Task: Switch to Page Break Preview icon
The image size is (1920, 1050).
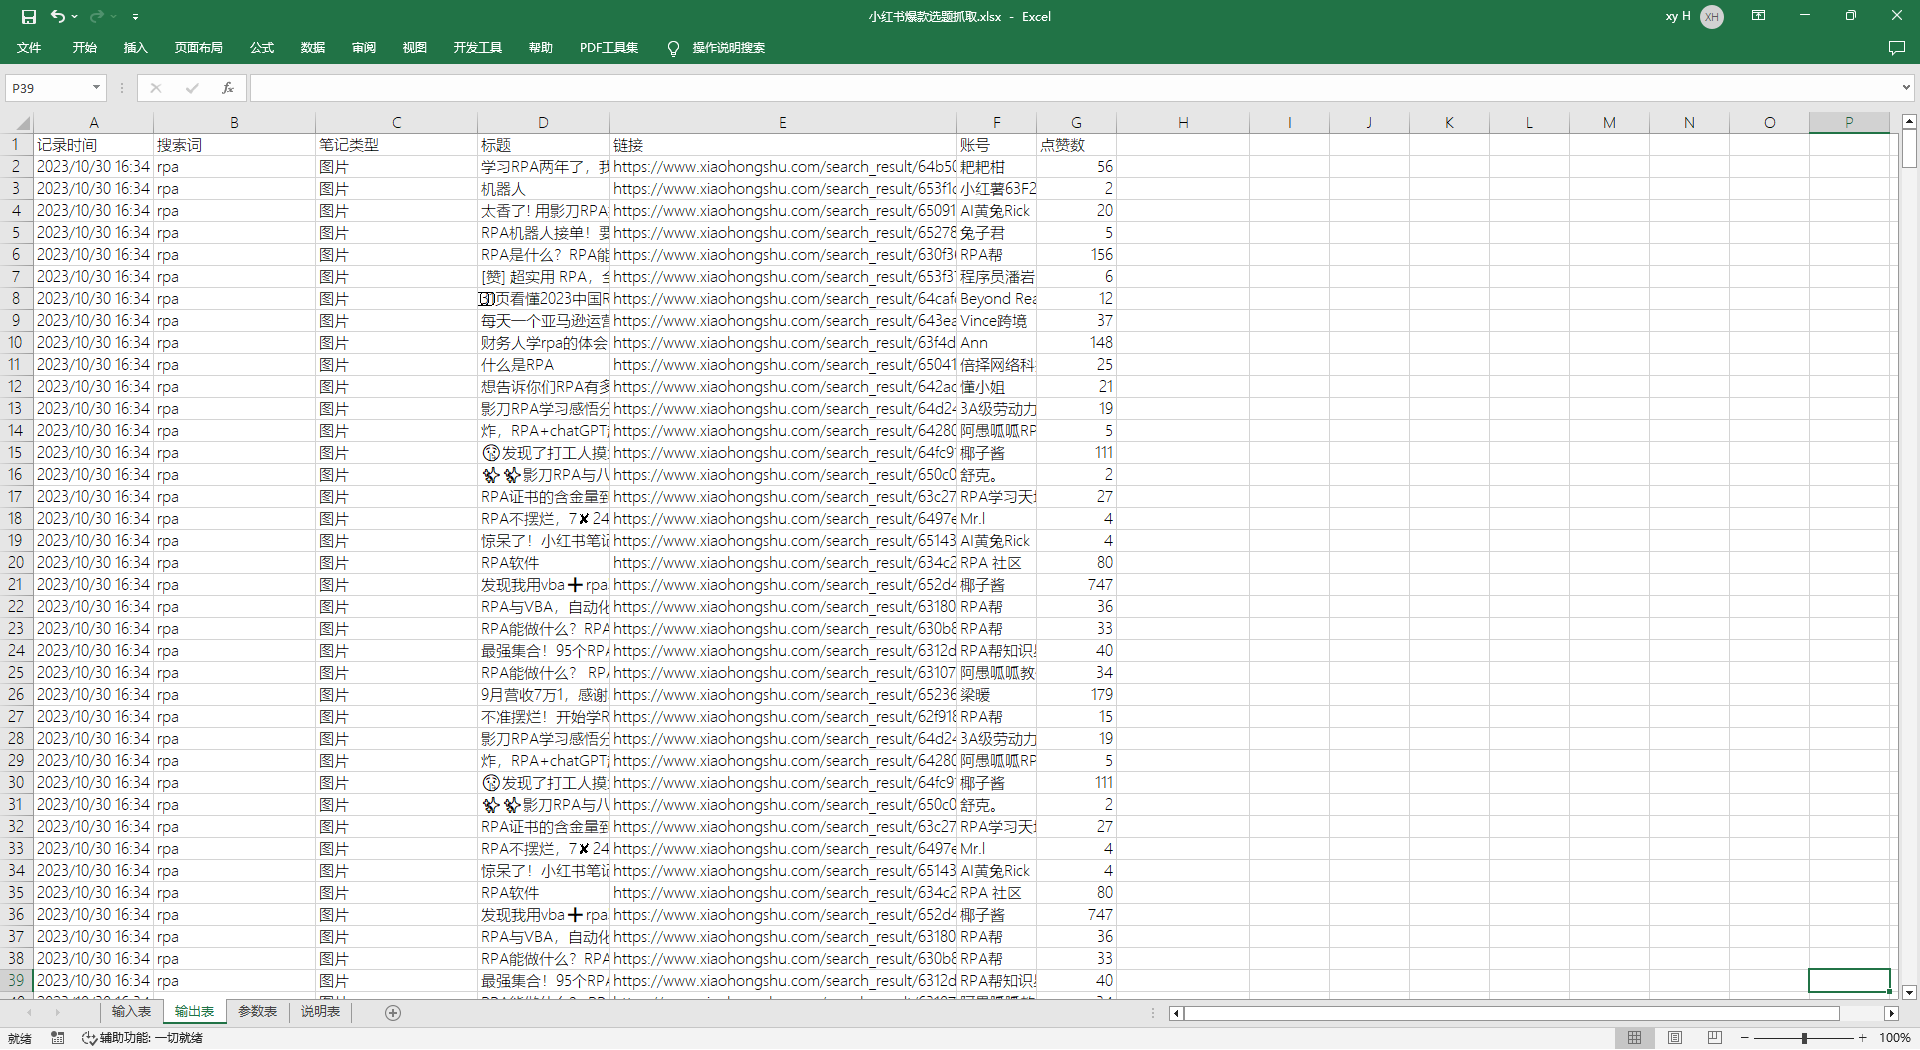Action: point(1715,1038)
